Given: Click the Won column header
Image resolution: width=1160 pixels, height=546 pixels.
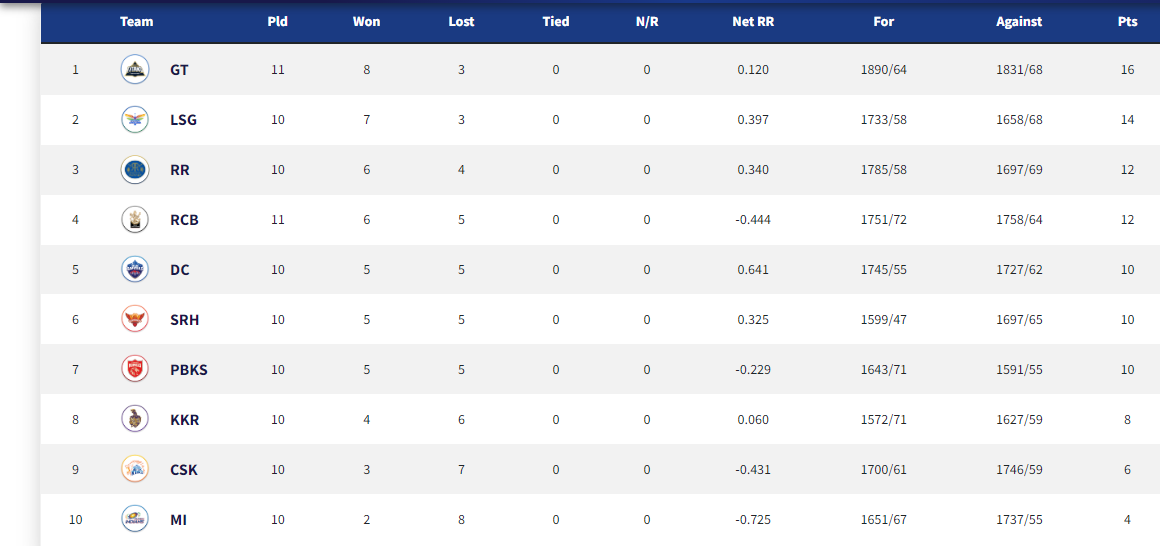Looking at the screenshot, I should 367,21.
